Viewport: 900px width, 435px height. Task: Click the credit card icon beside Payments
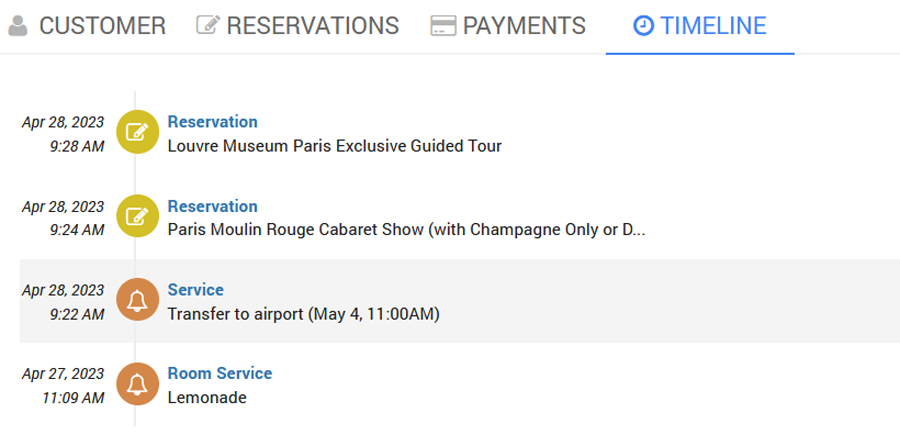[442, 26]
